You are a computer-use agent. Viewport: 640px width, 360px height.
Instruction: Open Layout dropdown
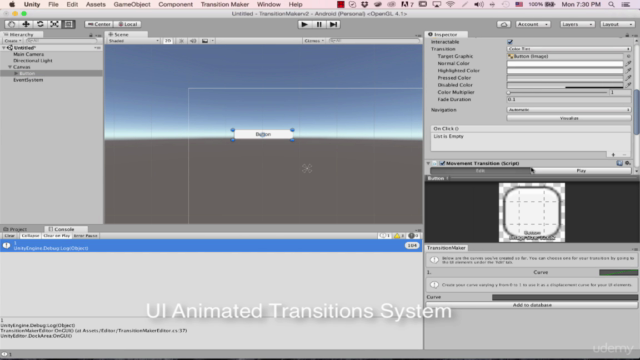click(x=617, y=24)
